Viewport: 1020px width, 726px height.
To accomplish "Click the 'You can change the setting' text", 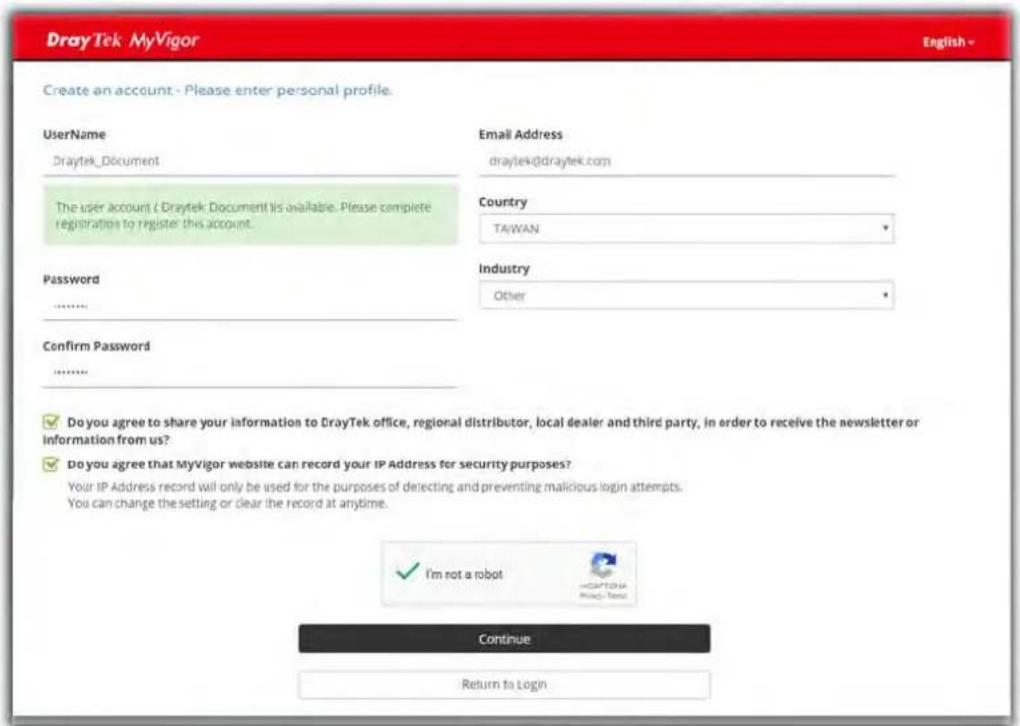I will click(x=228, y=504).
